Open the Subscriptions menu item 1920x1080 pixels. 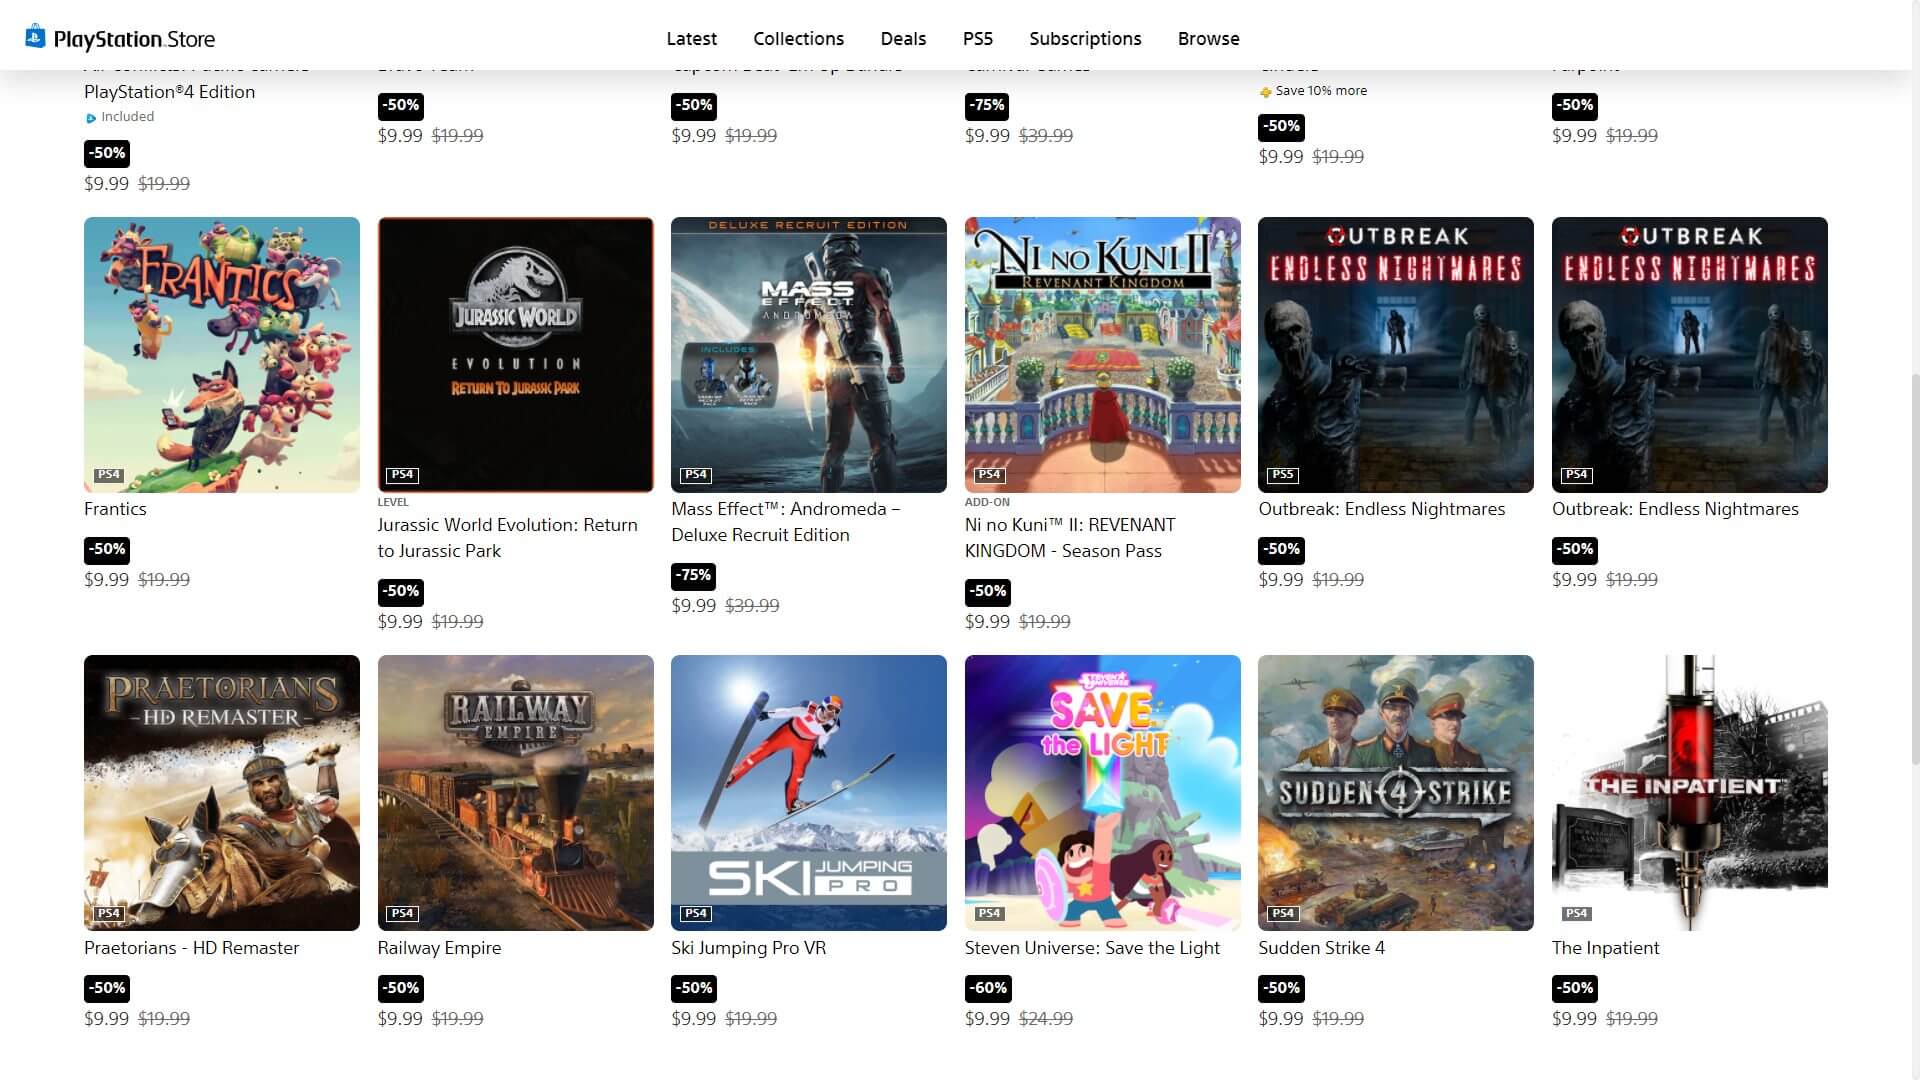[x=1085, y=39]
